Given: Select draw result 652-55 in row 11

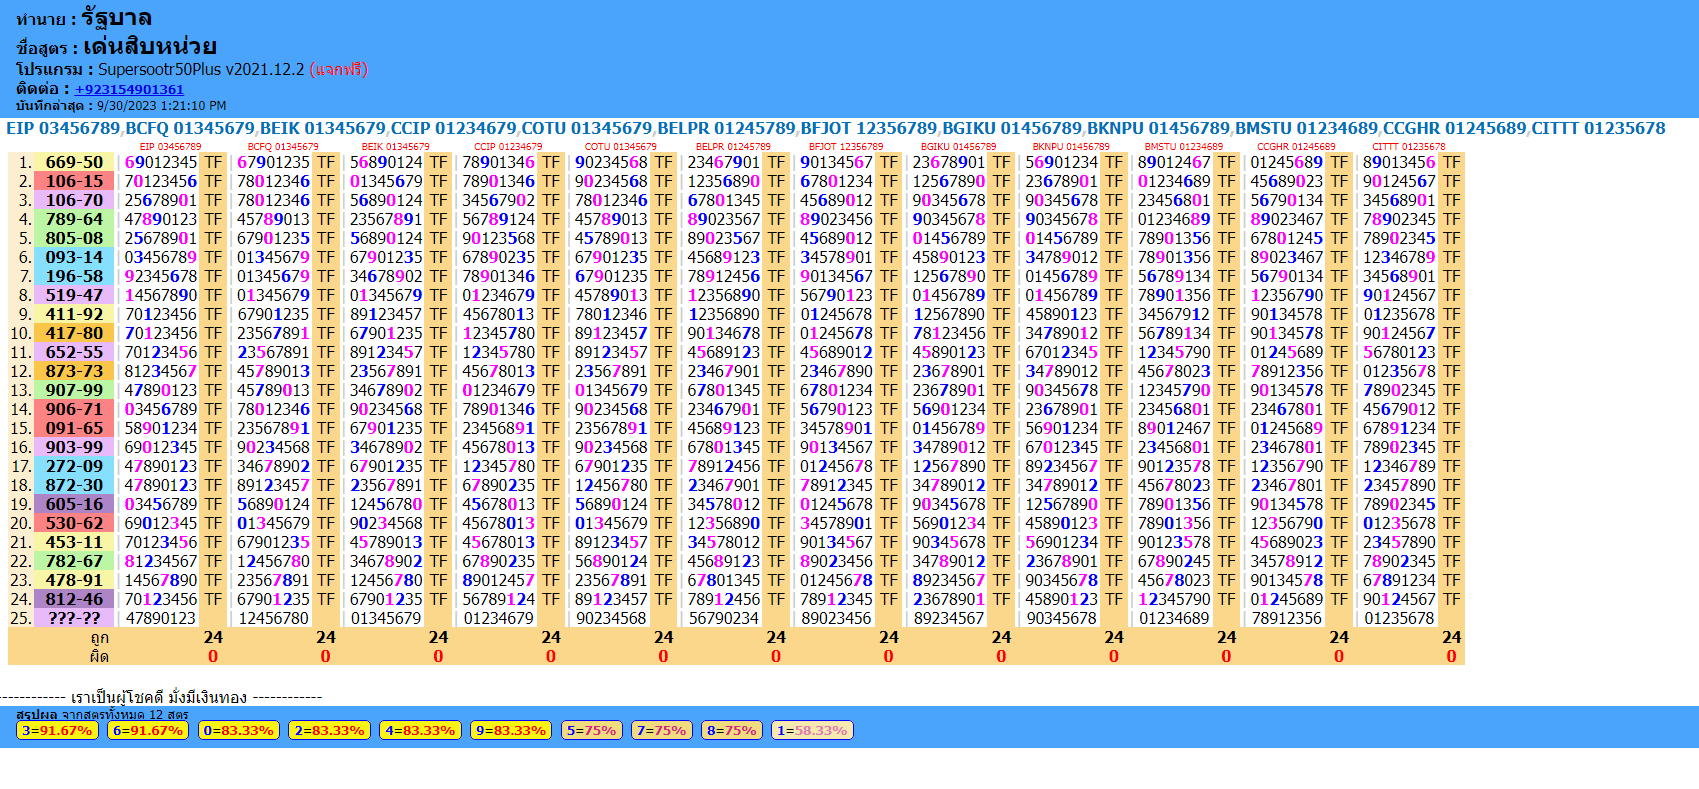Looking at the screenshot, I should tap(74, 352).
